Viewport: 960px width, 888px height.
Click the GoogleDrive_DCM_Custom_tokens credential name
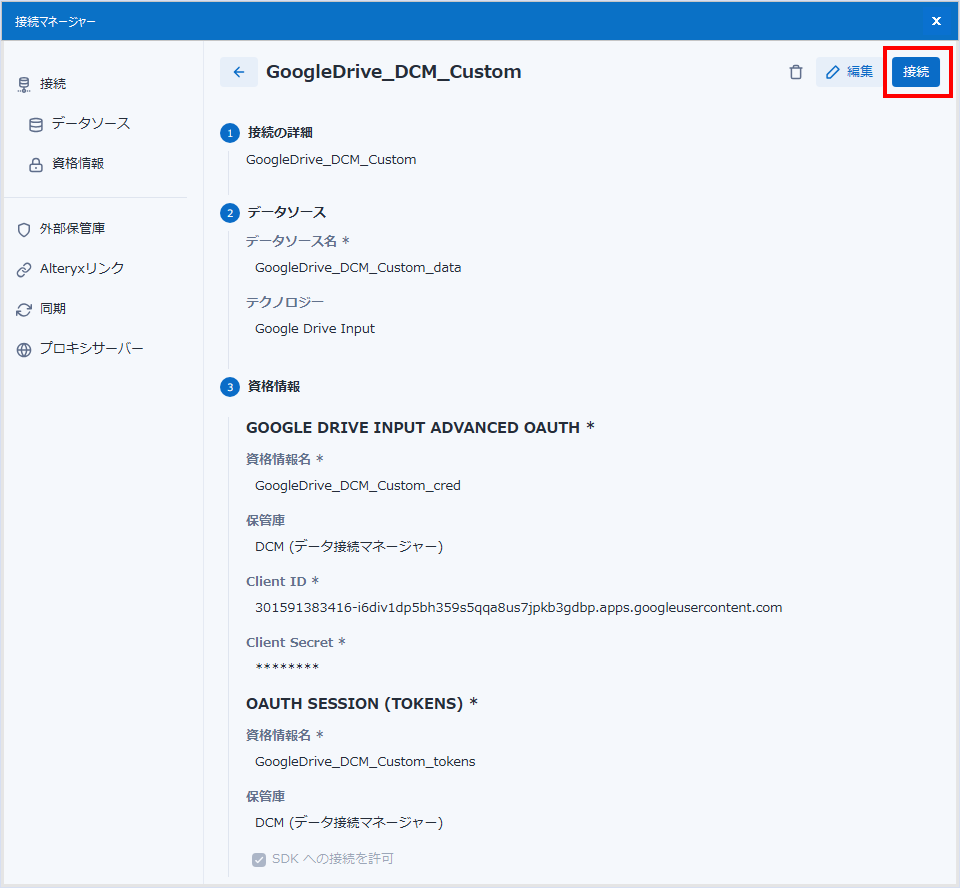[365, 762]
